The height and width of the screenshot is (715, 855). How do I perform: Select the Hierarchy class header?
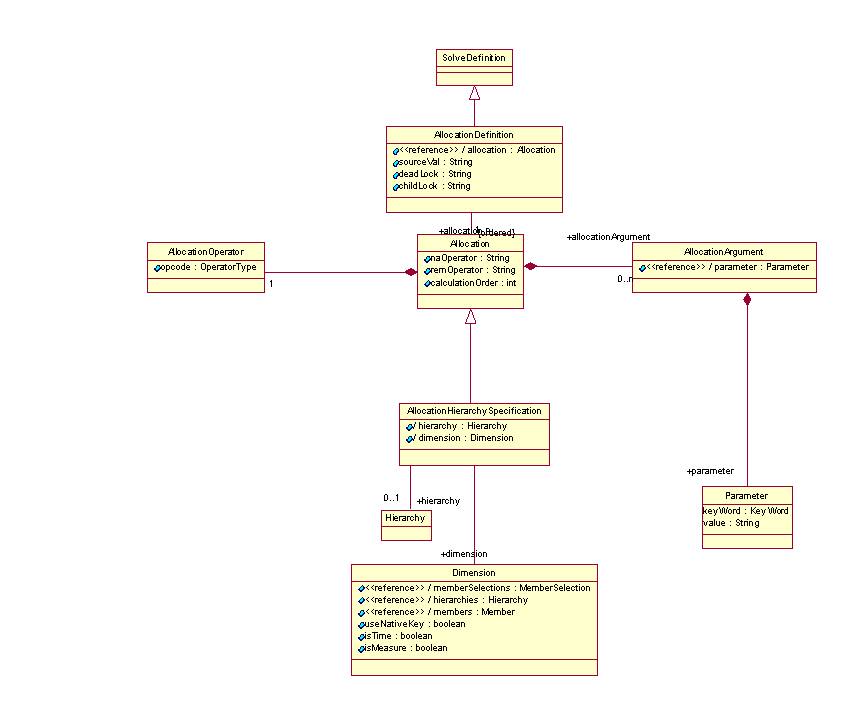click(x=405, y=518)
